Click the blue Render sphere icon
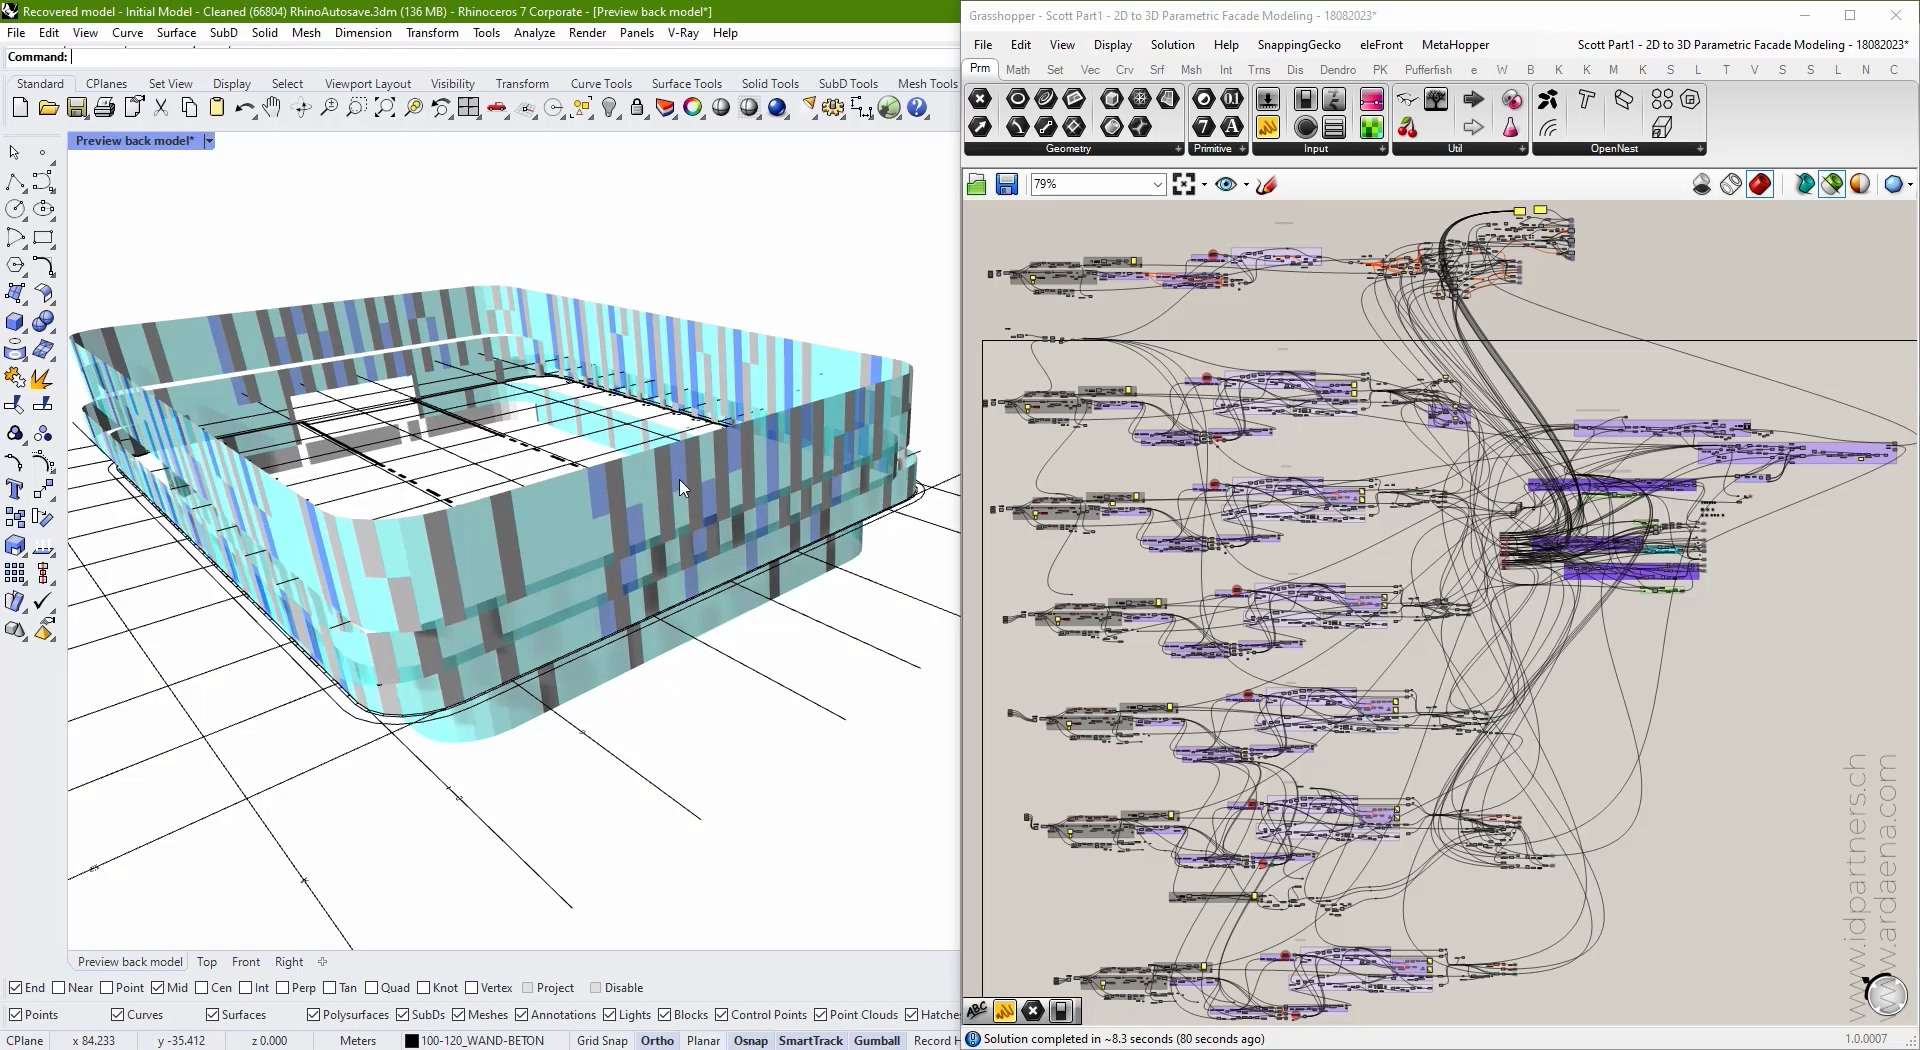This screenshot has height=1050, width=1920. coord(778,108)
